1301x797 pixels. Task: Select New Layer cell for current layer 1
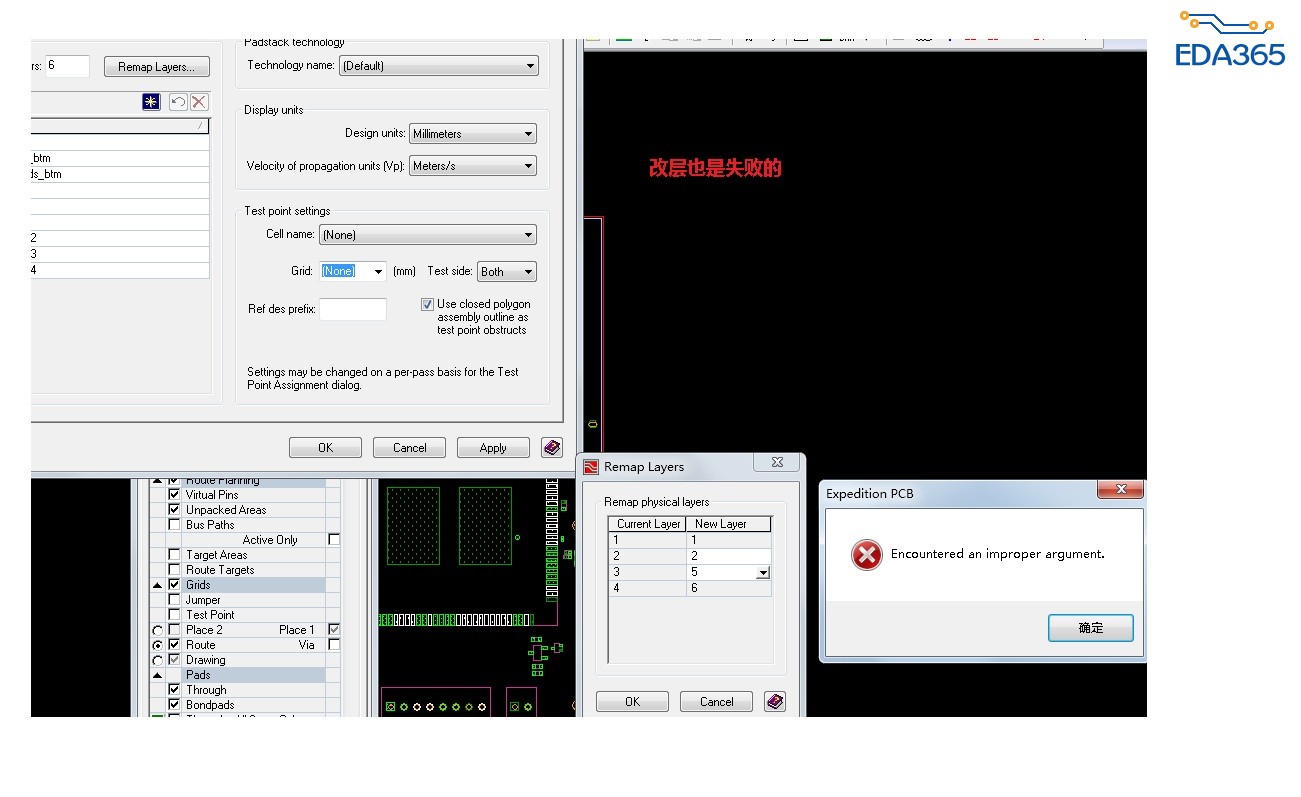coord(729,540)
